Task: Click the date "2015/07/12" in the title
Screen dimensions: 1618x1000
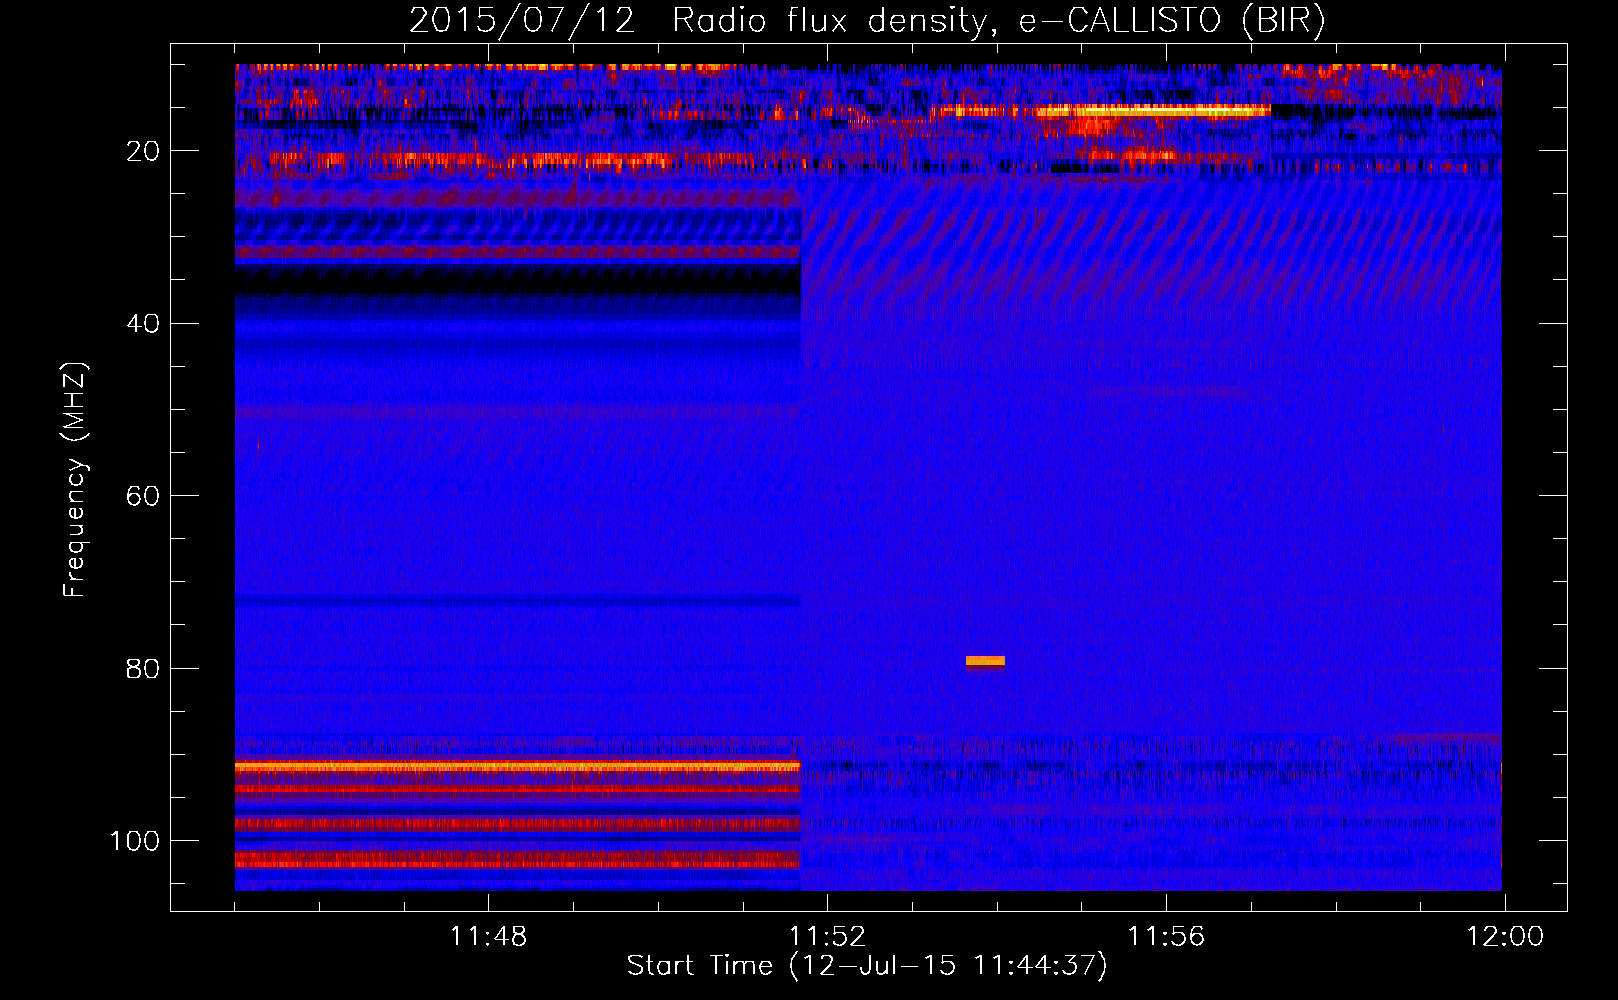Action: pyautogui.click(x=522, y=21)
